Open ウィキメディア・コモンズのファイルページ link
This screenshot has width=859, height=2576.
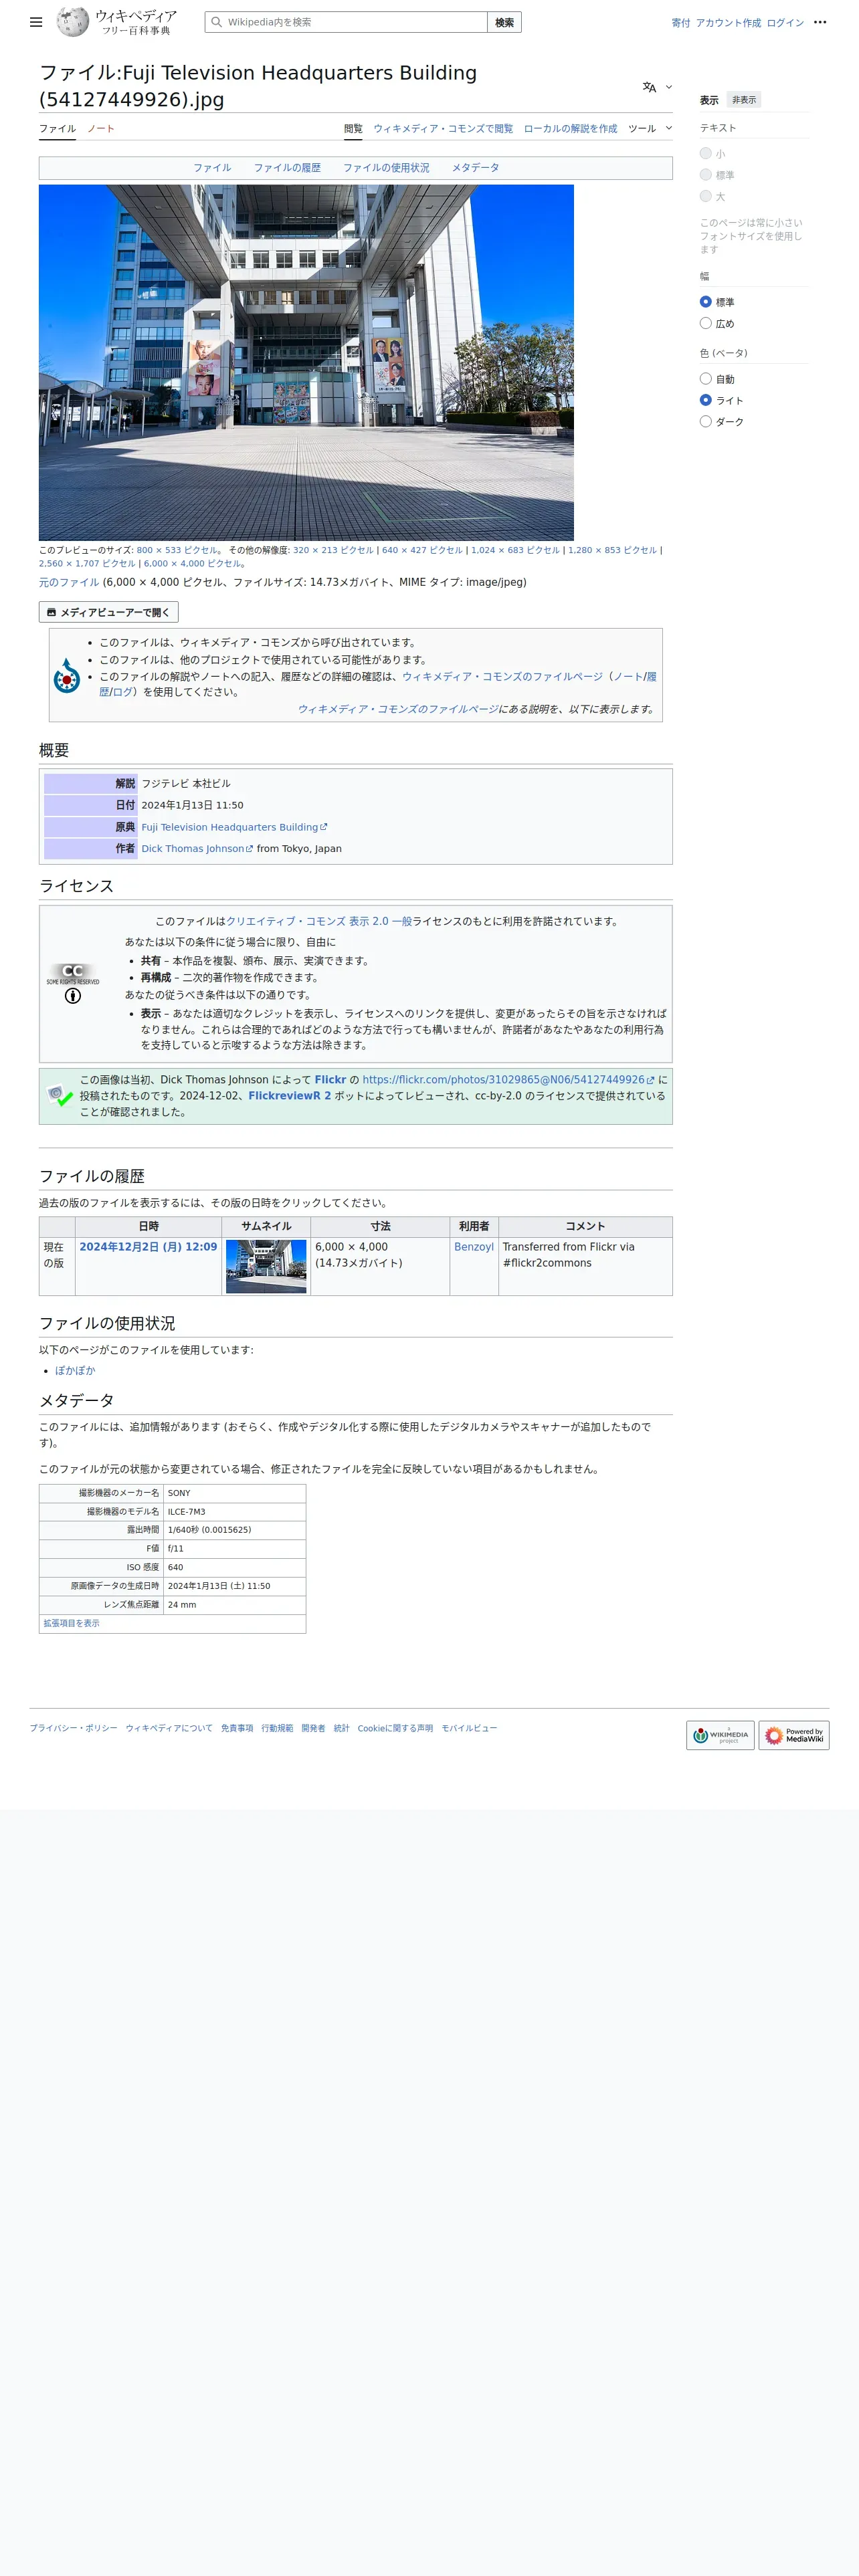[503, 676]
